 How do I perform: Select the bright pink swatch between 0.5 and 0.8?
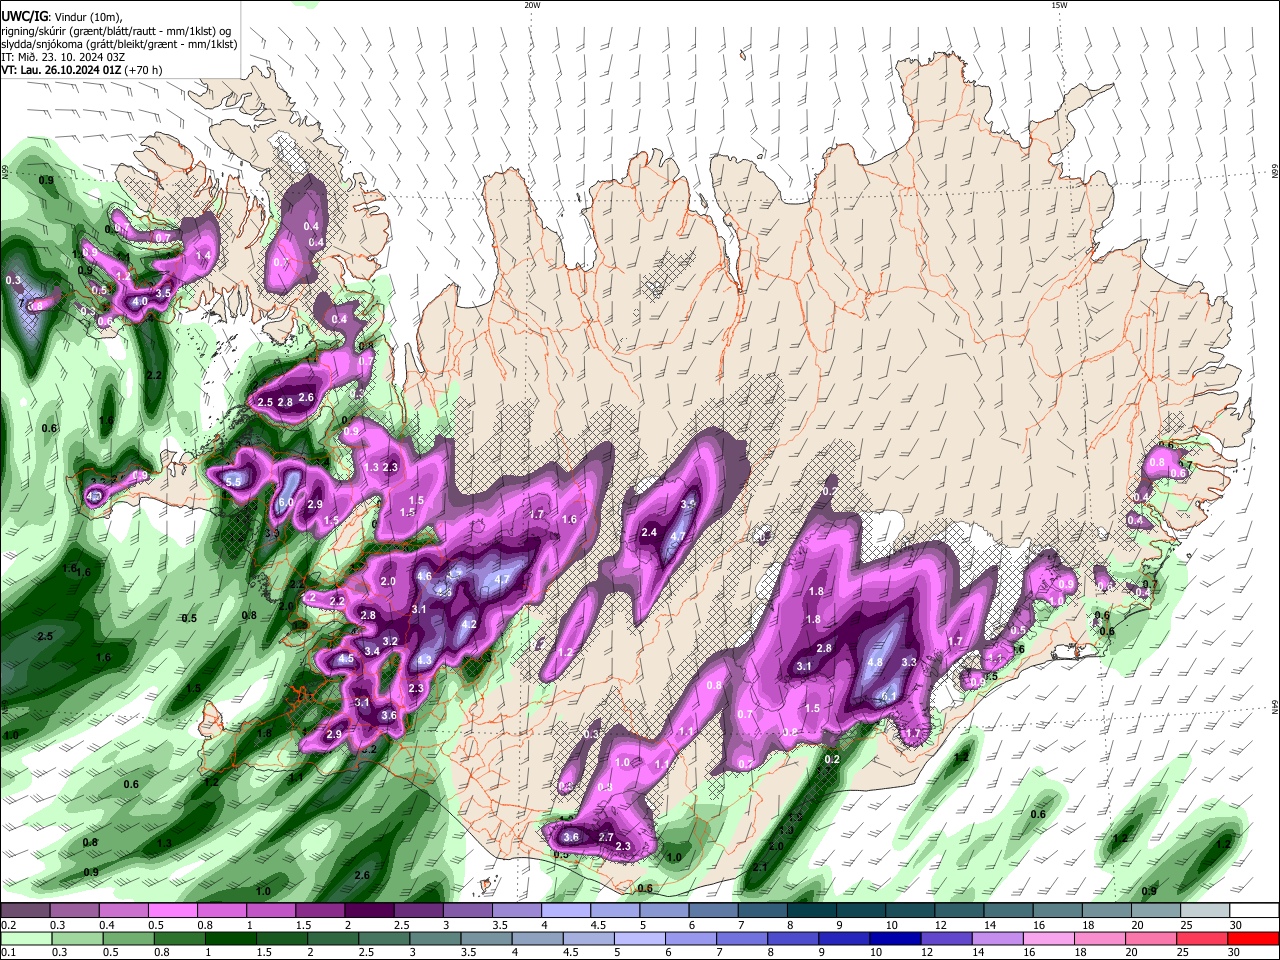(172, 910)
